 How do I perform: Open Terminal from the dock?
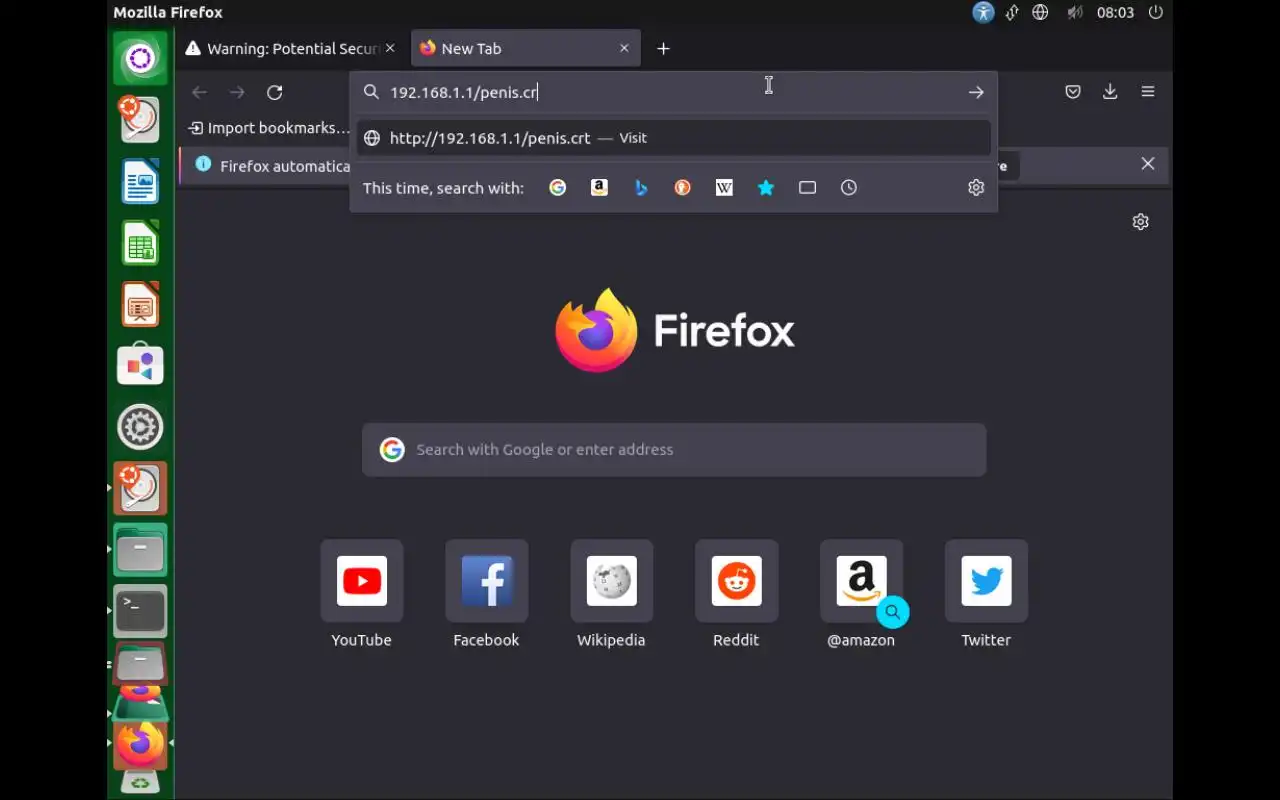(x=140, y=611)
